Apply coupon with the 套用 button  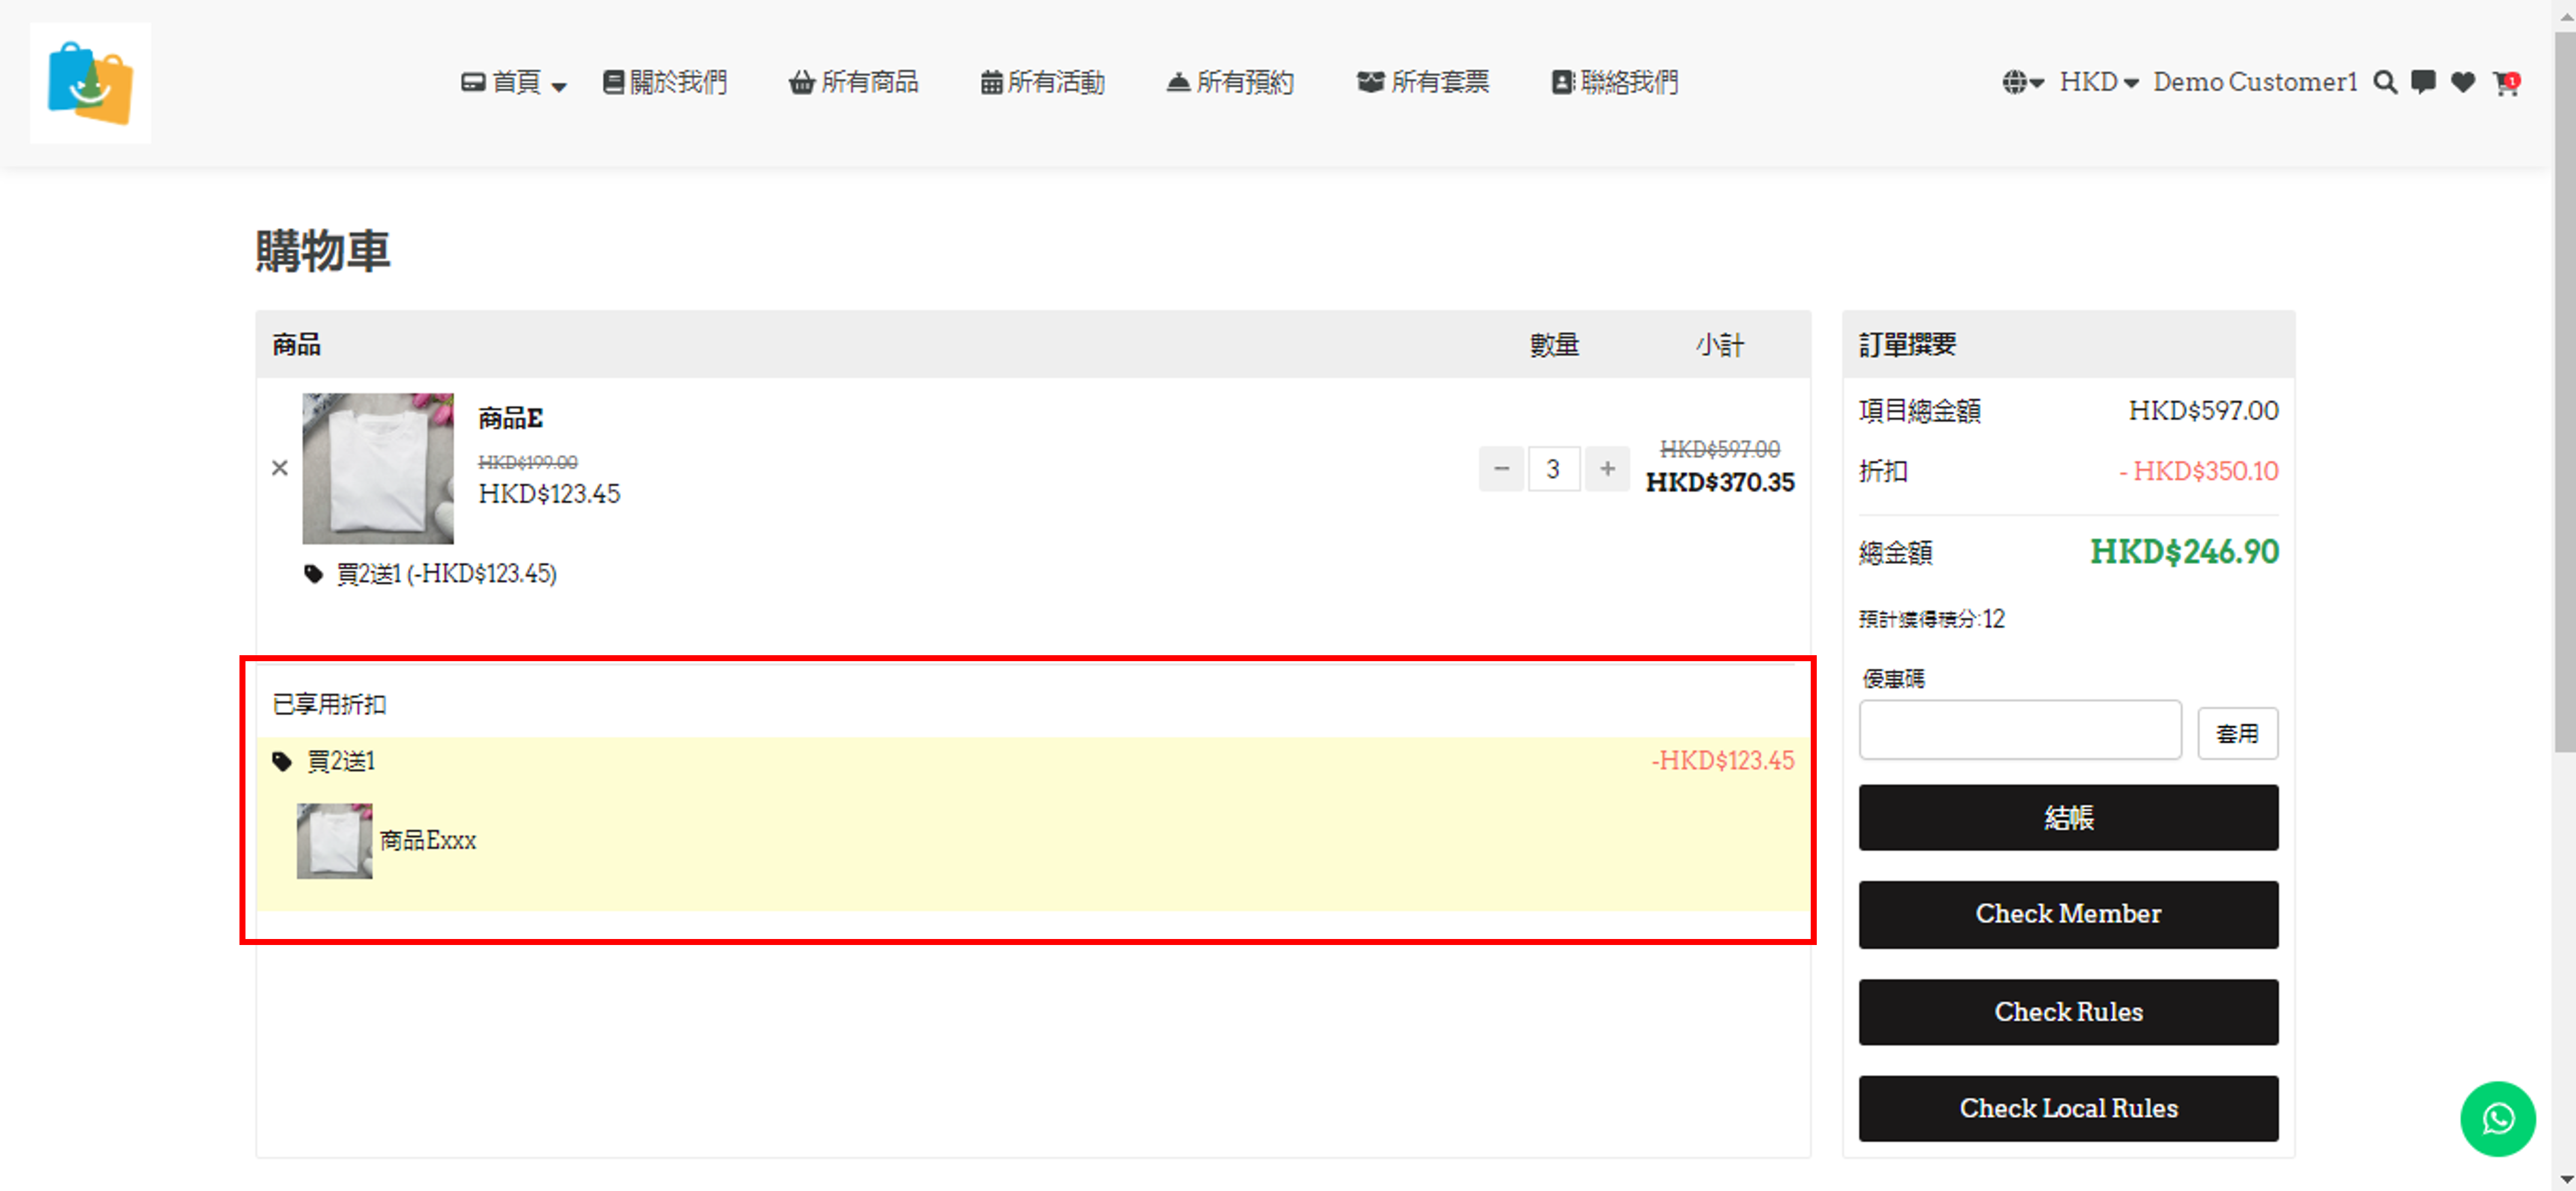(x=2237, y=734)
